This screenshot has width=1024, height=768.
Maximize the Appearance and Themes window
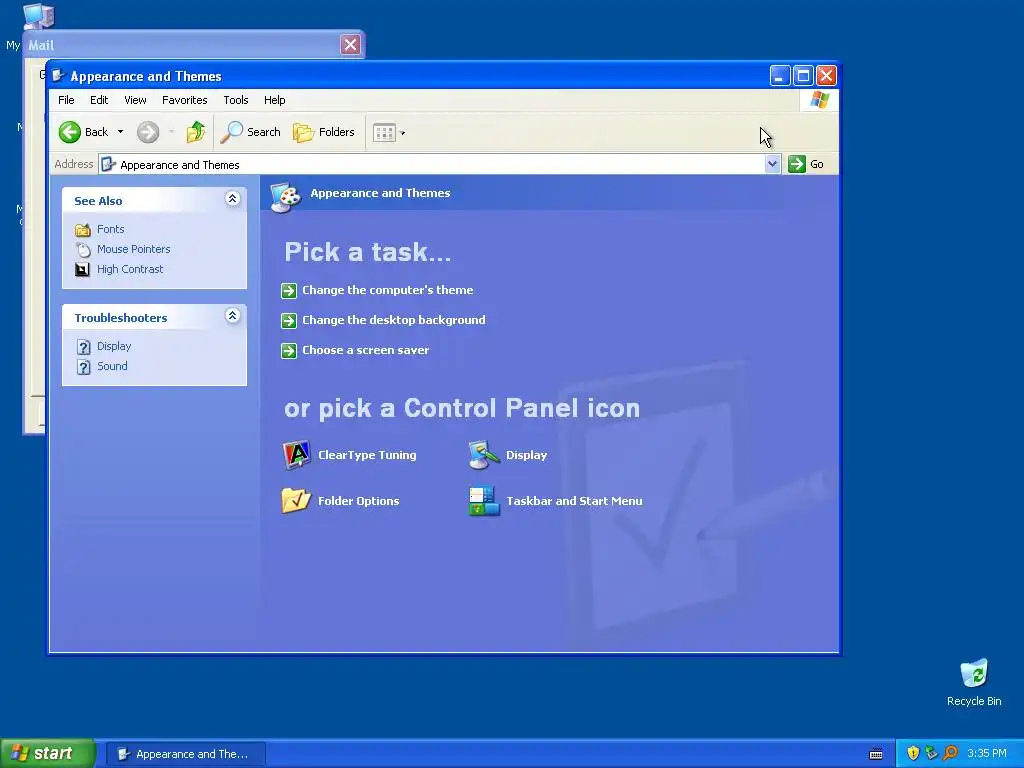coord(803,76)
